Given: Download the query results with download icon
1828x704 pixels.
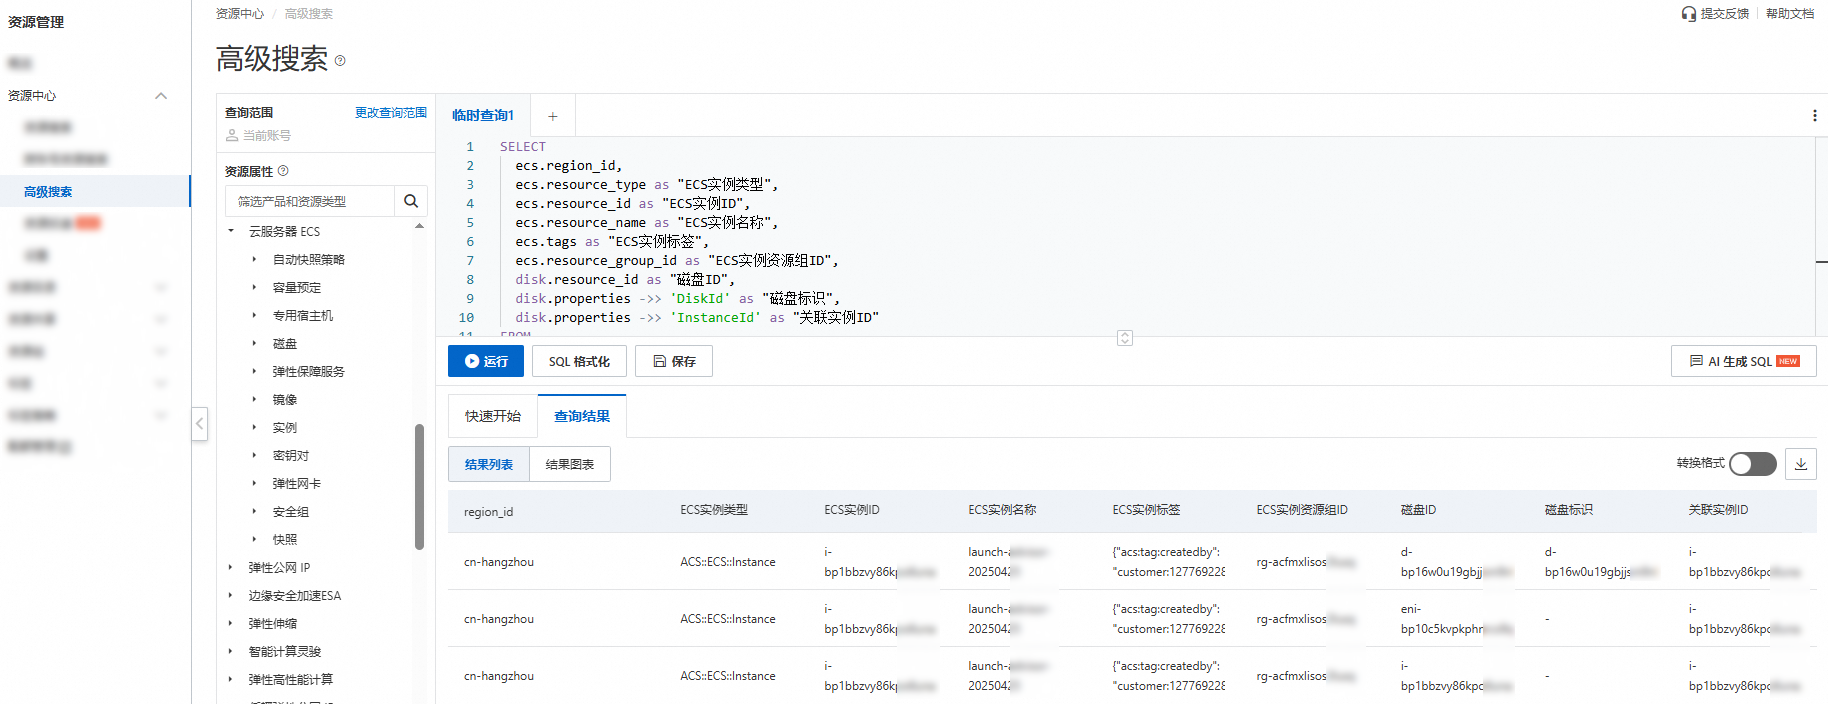Looking at the screenshot, I should [1801, 464].
